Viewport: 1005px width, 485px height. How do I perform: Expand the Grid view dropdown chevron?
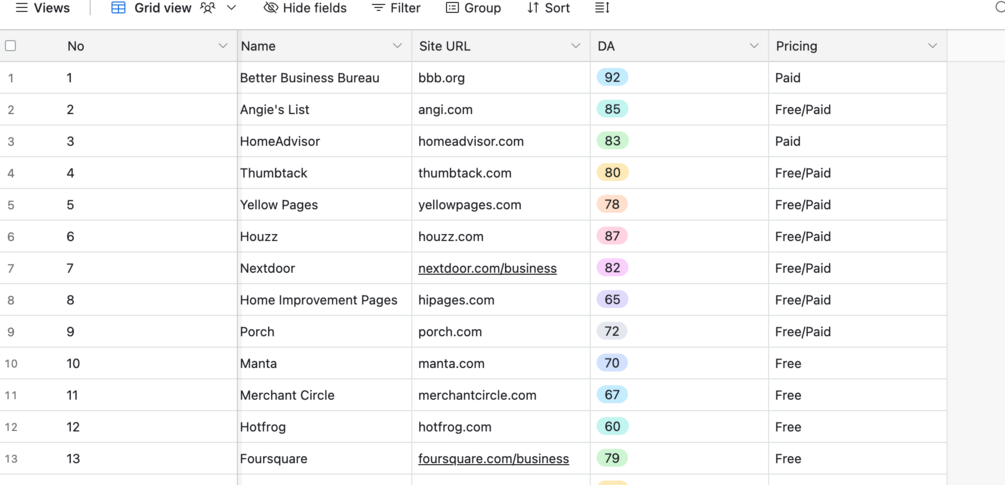(x=231, y=8)
